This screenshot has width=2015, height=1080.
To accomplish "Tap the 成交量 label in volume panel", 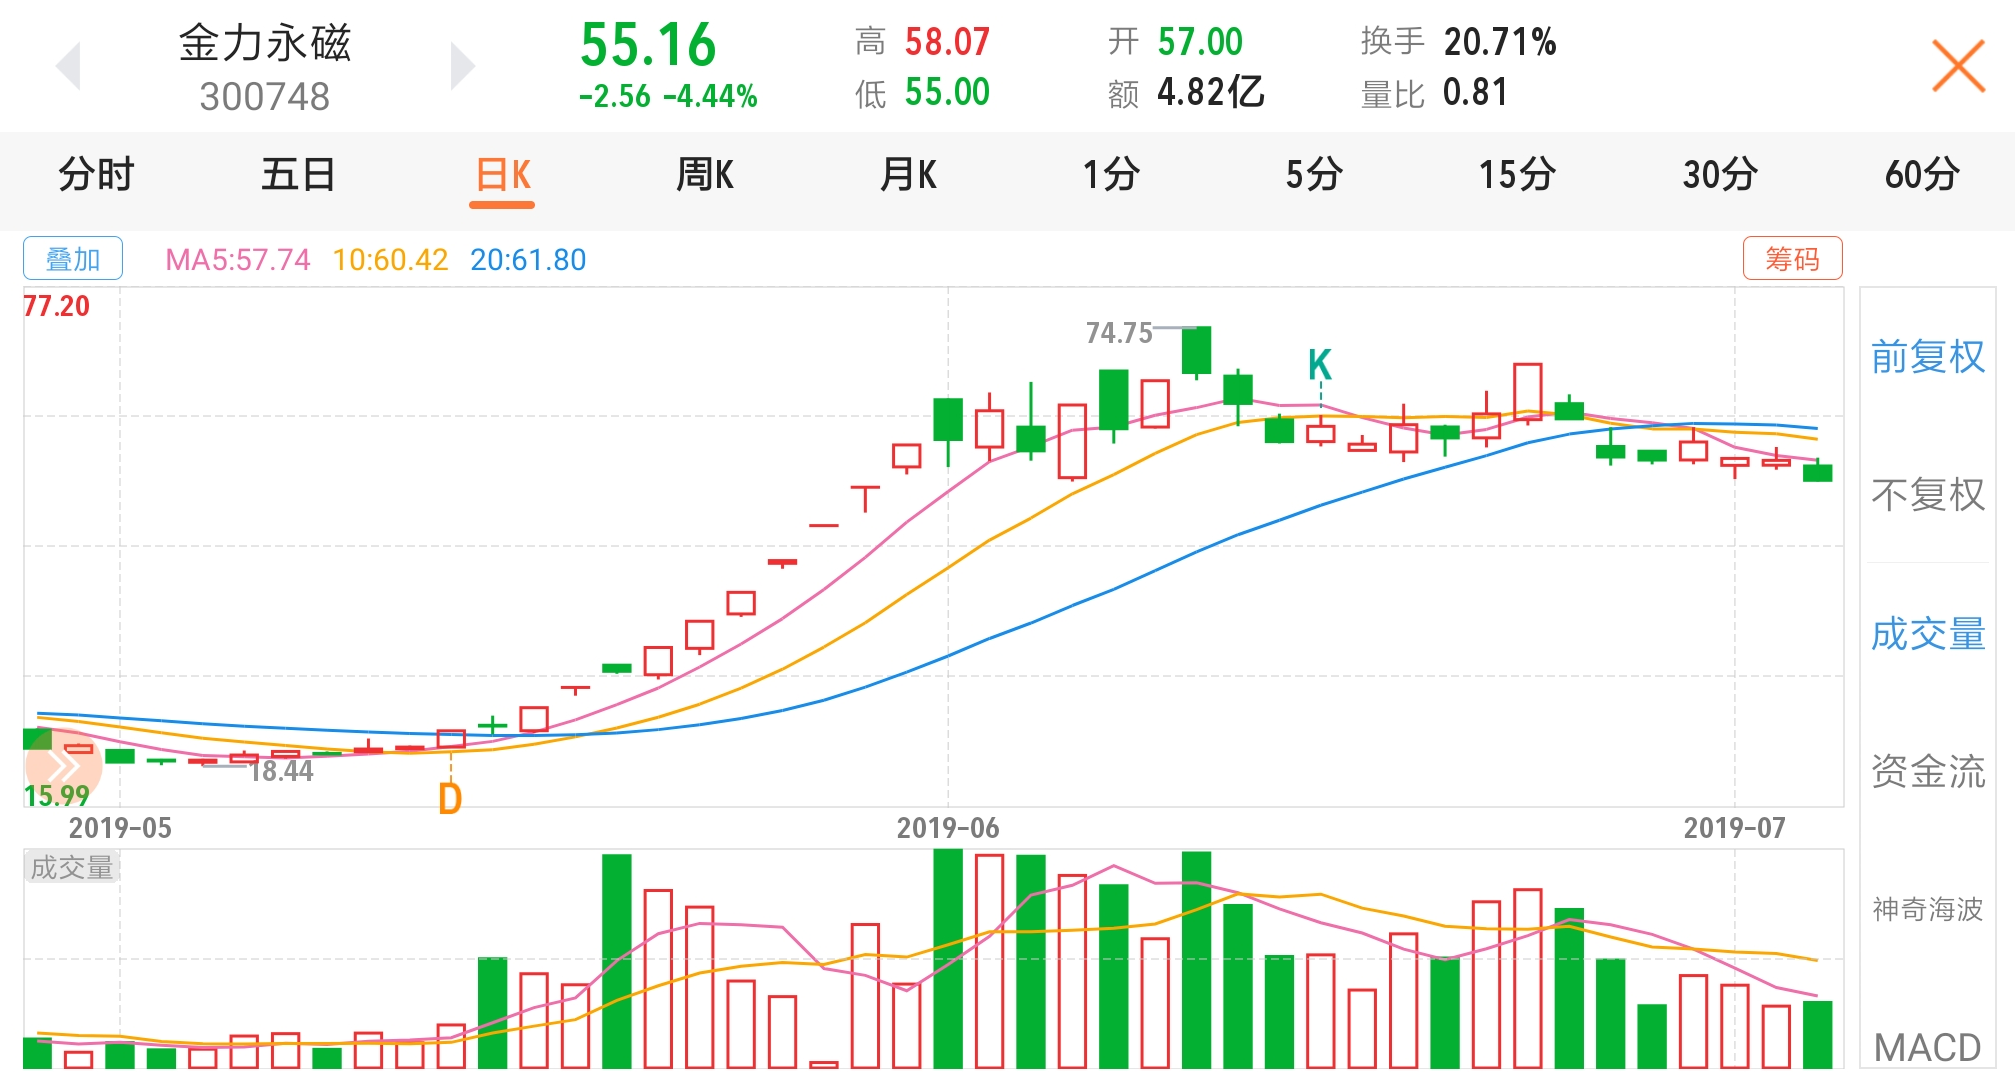I will pyautogui.click(x=72, y=867).
